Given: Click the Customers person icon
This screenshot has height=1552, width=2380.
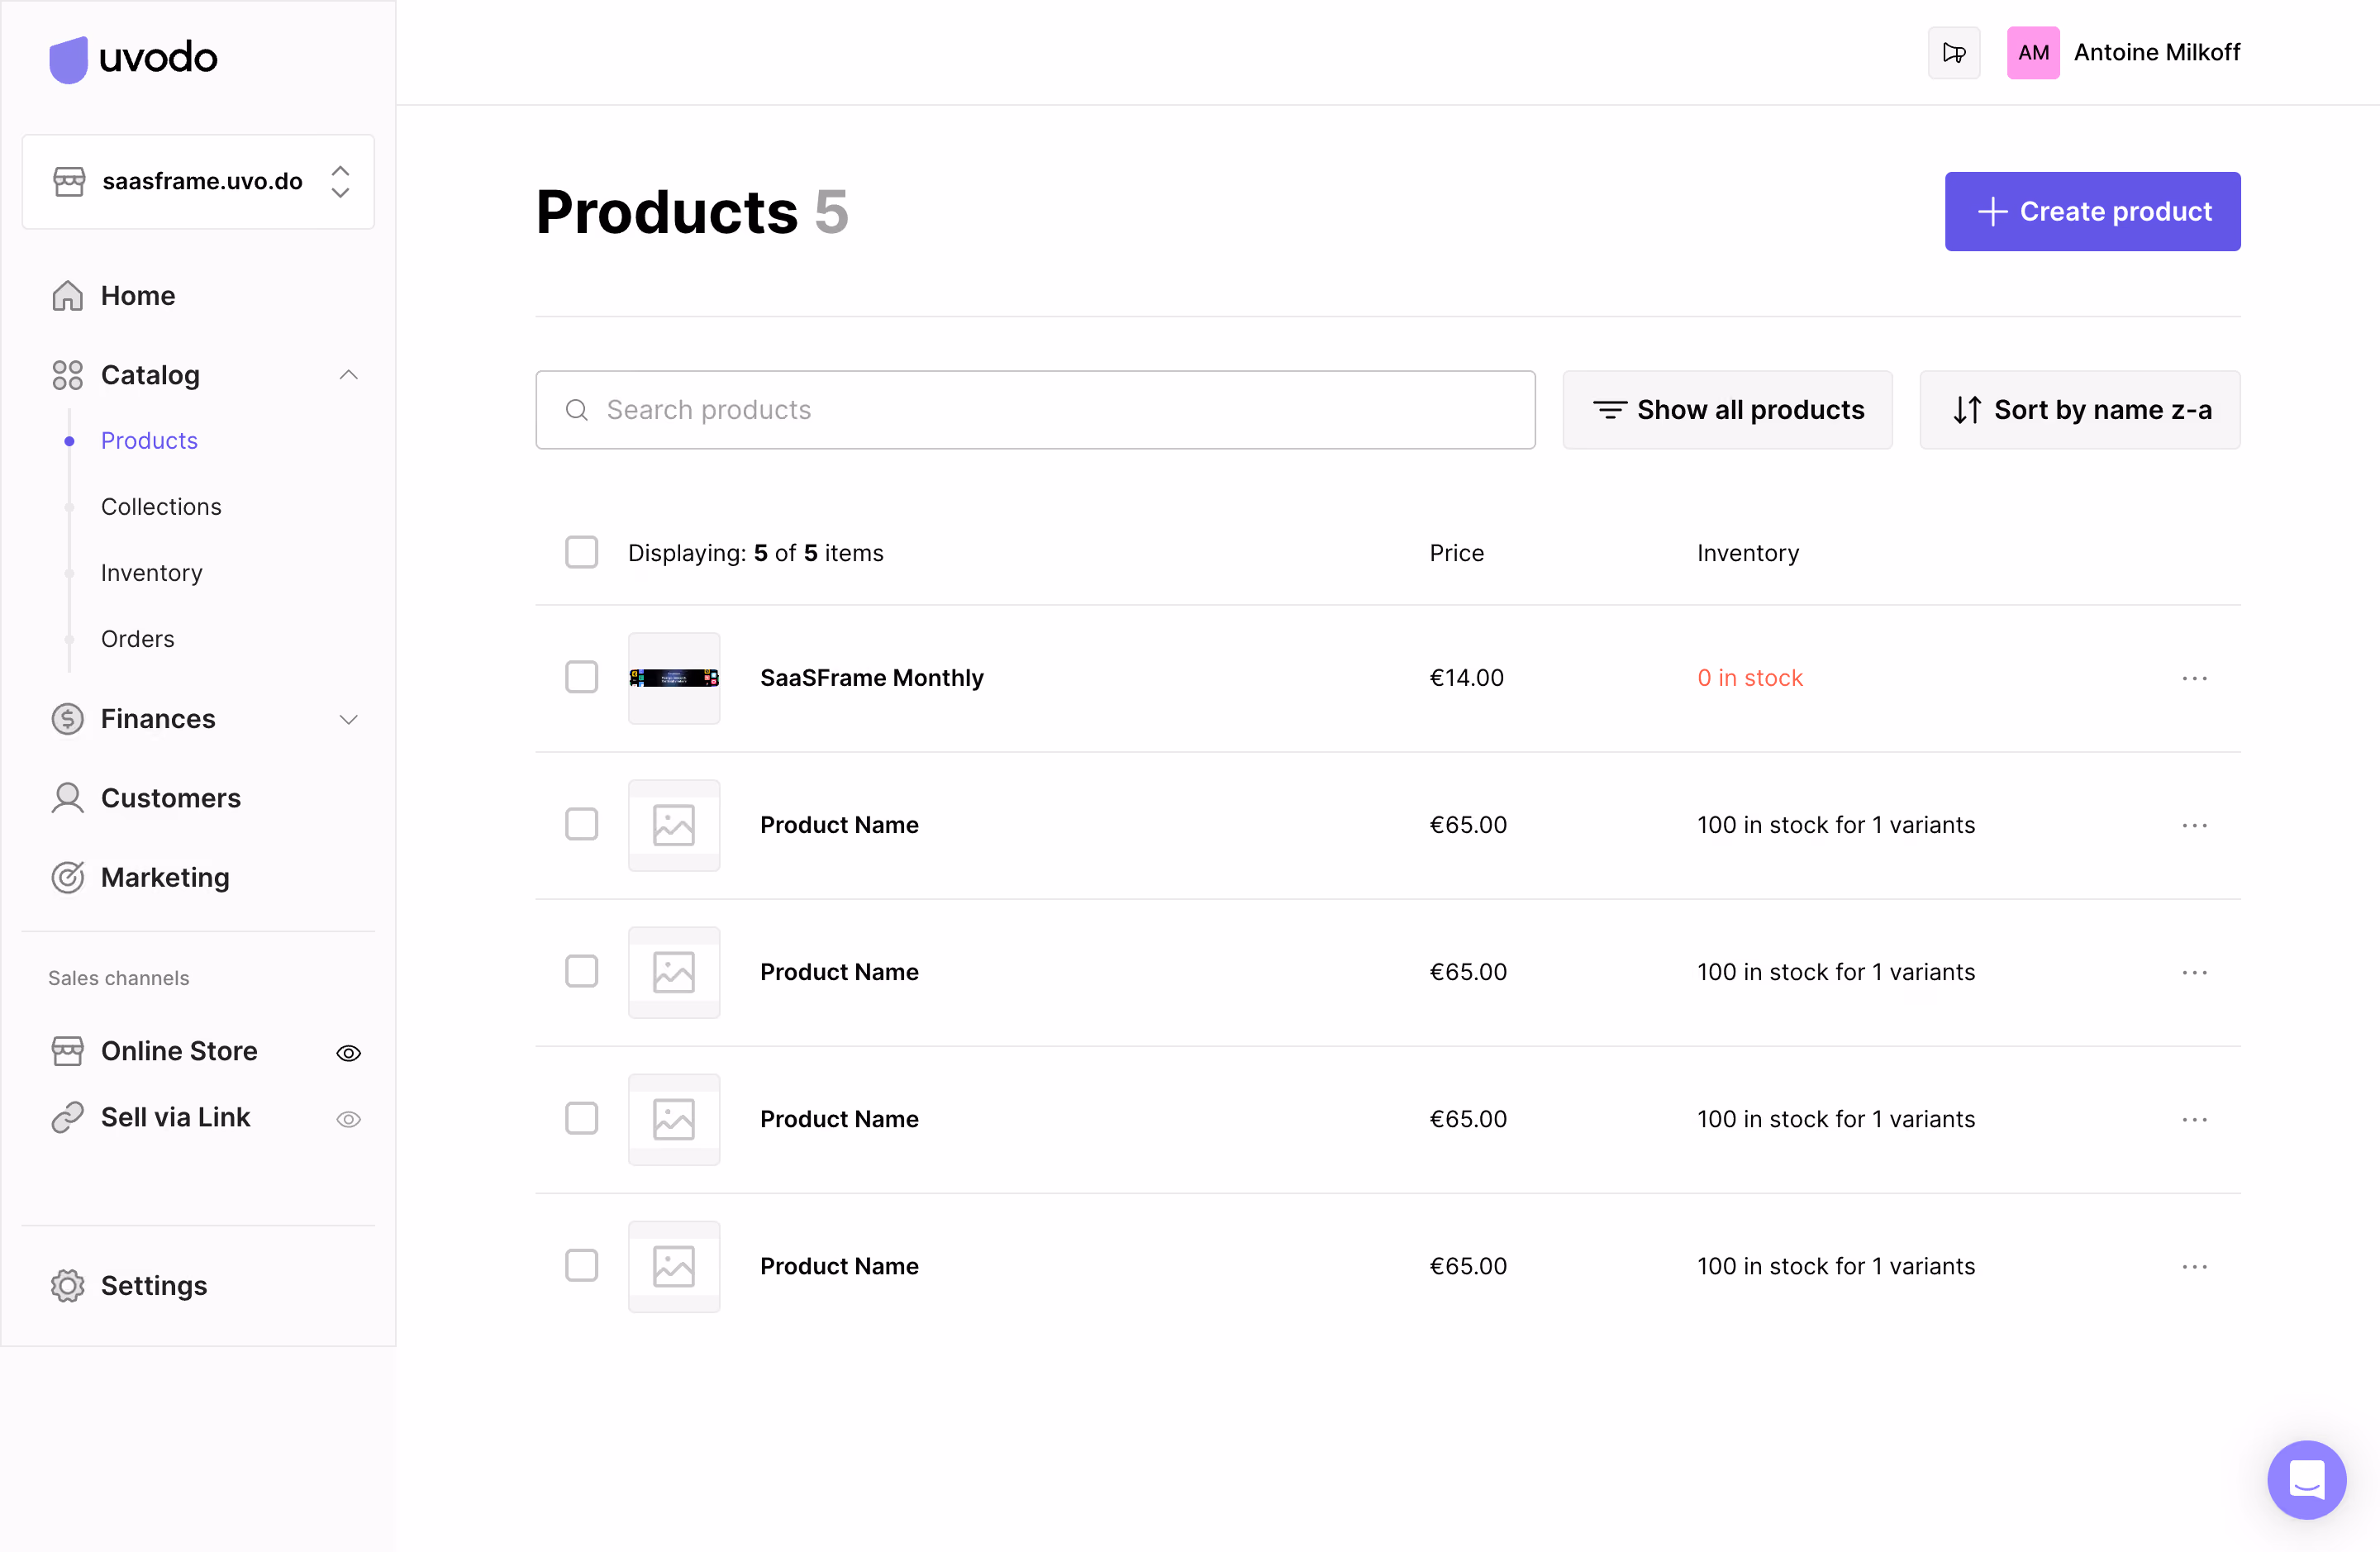Looking at the screenshot, I should pos(67,798).
